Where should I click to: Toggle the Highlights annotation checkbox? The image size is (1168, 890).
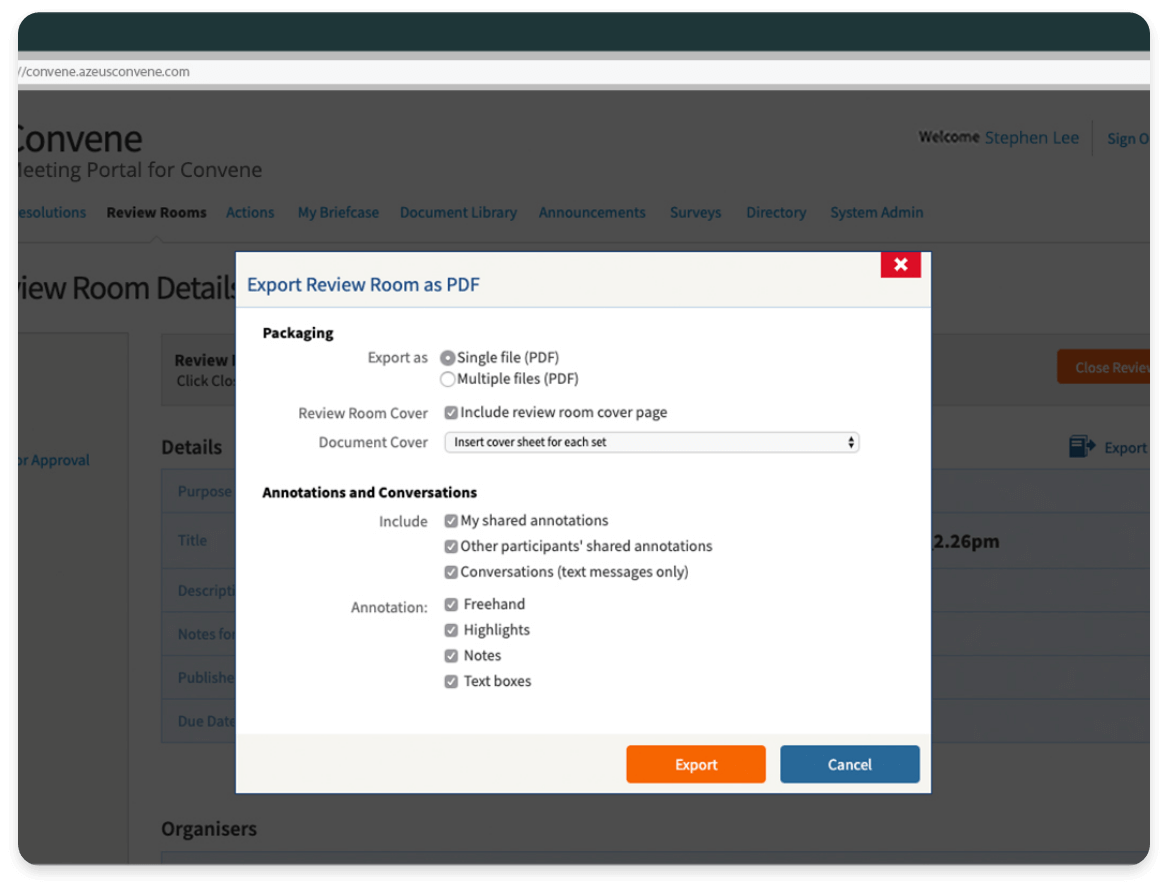pyautogui.click(x=451, y=630)
